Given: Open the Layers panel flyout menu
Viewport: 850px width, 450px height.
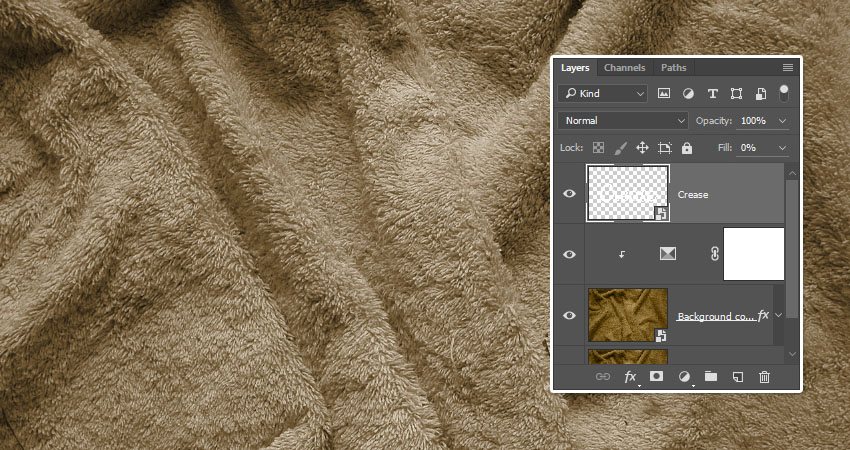Looking at the screenshot, I should 788,68.
